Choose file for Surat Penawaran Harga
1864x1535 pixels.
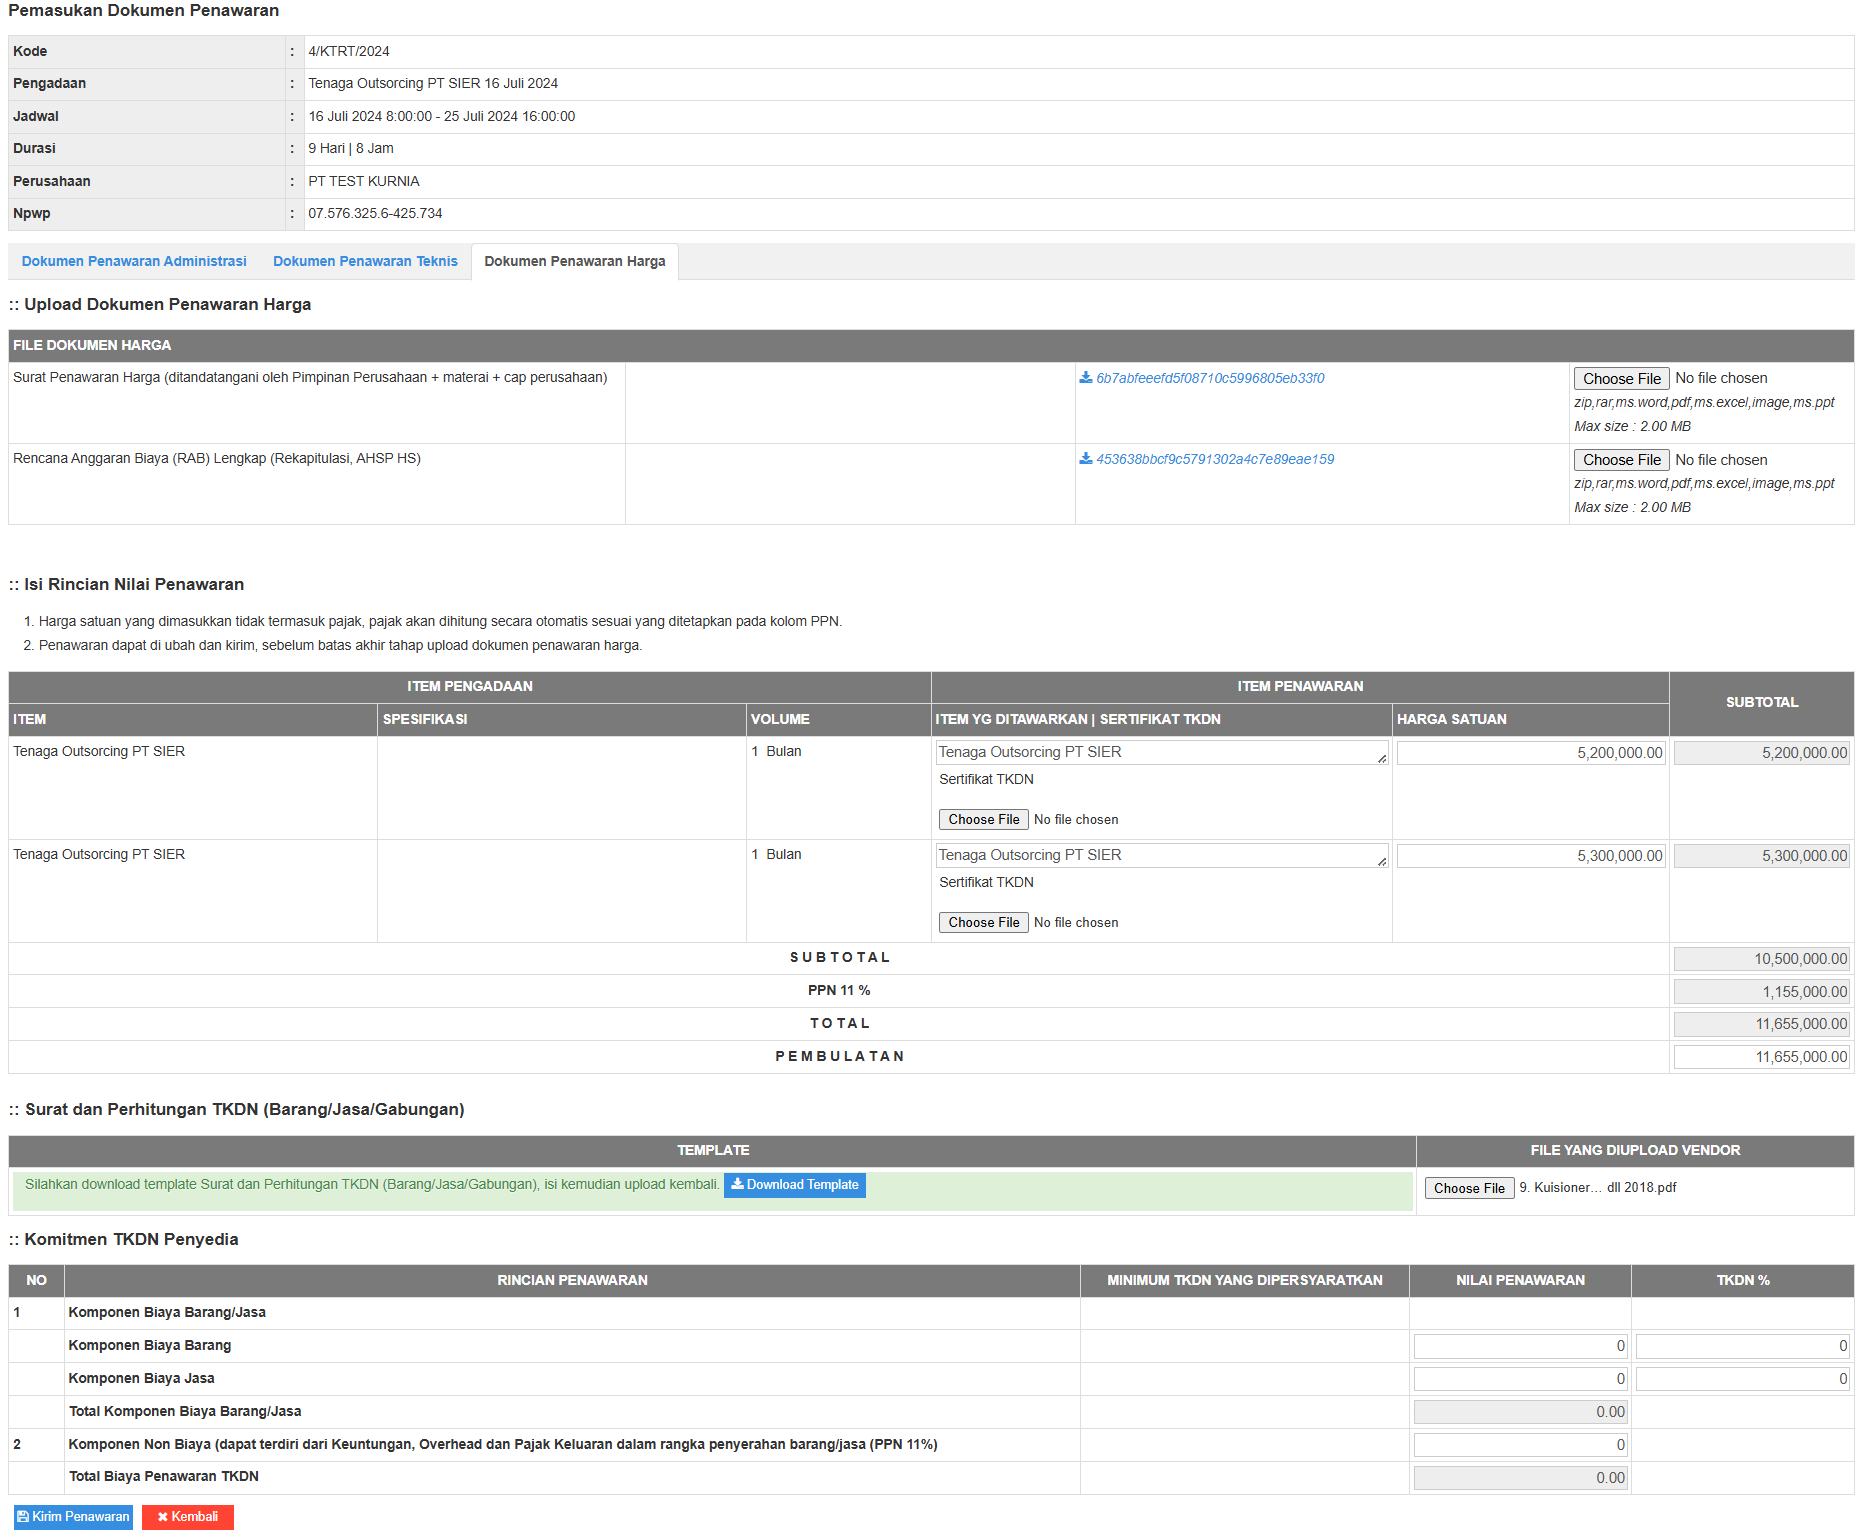(x=1620, y=379)
